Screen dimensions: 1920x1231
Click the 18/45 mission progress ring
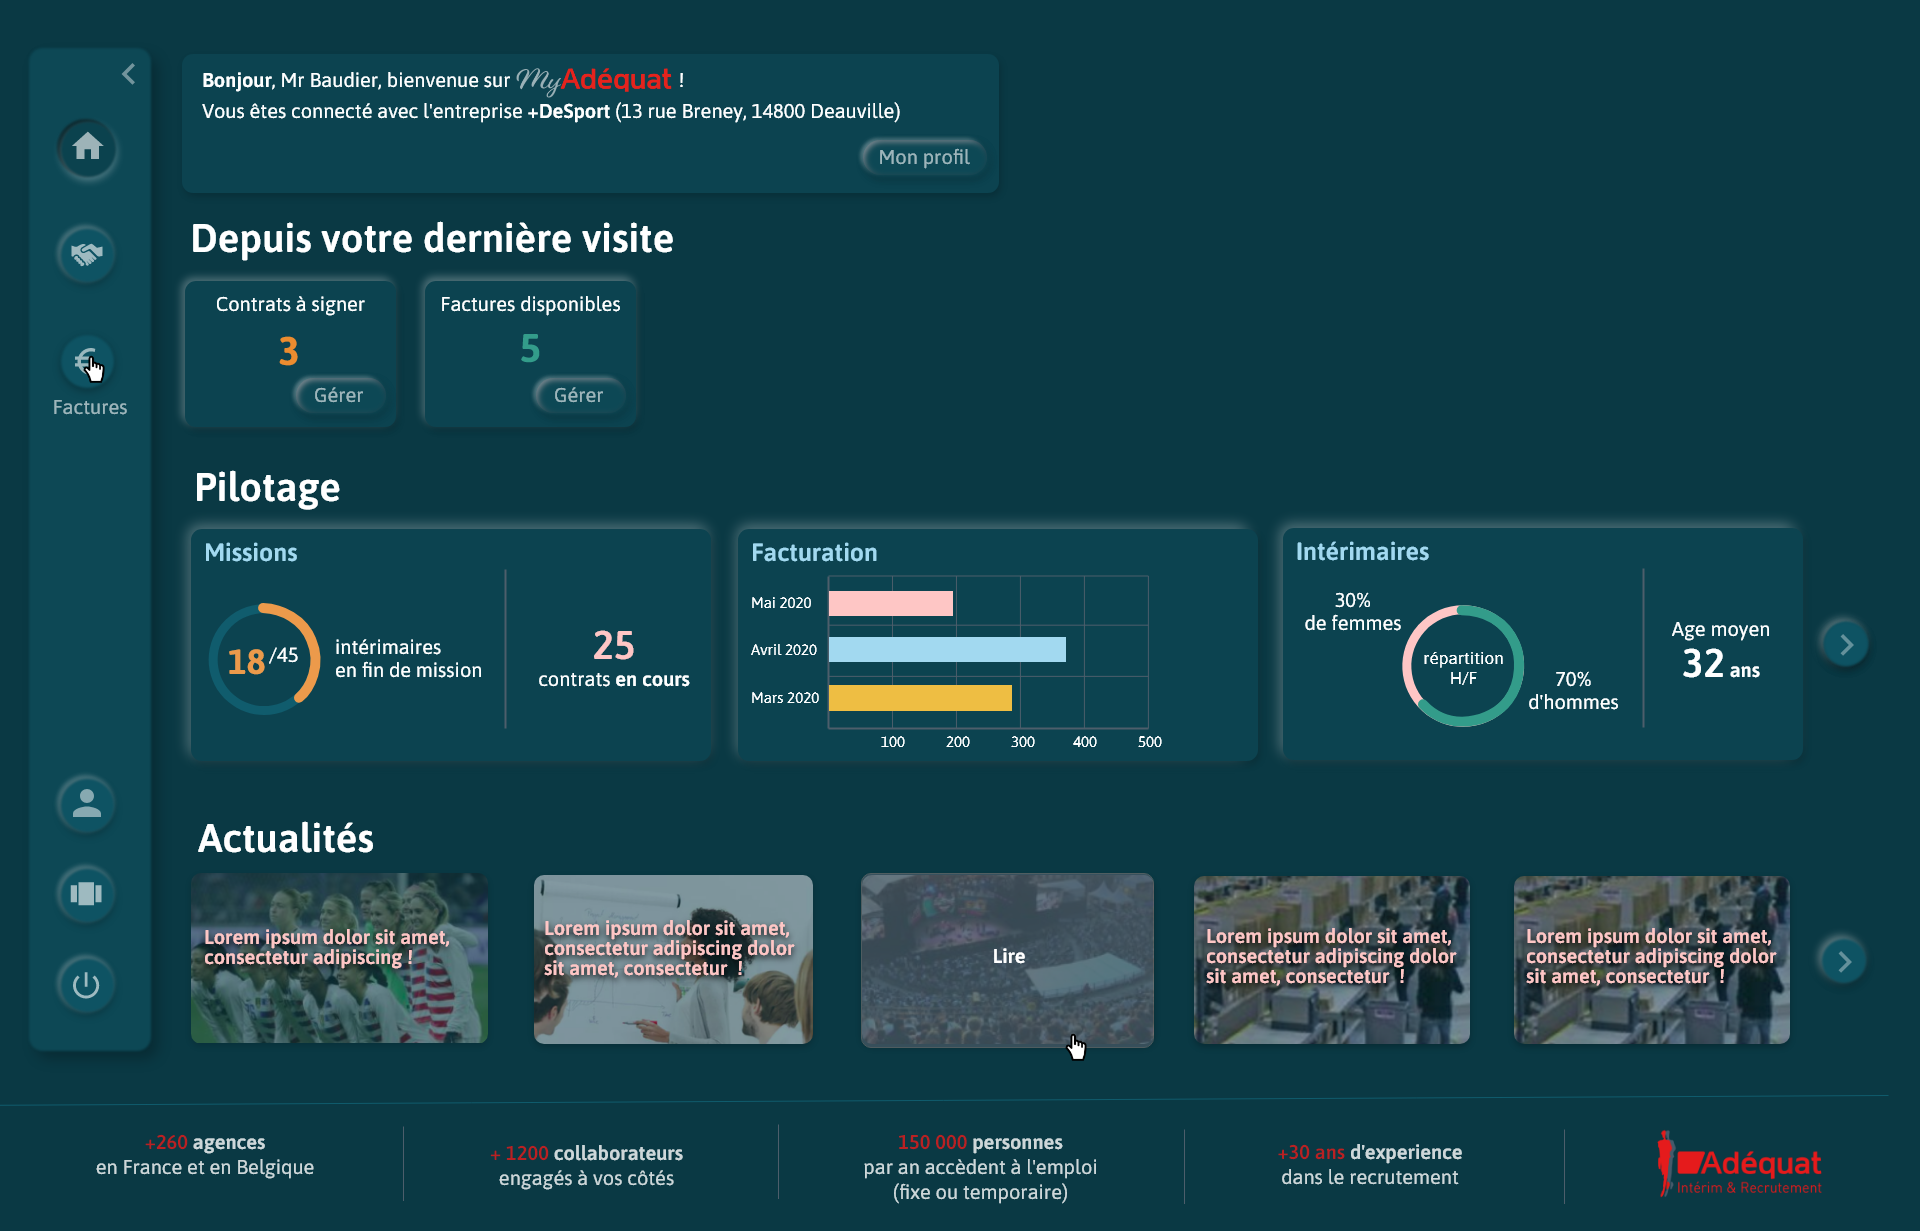[x=263, y=660]
